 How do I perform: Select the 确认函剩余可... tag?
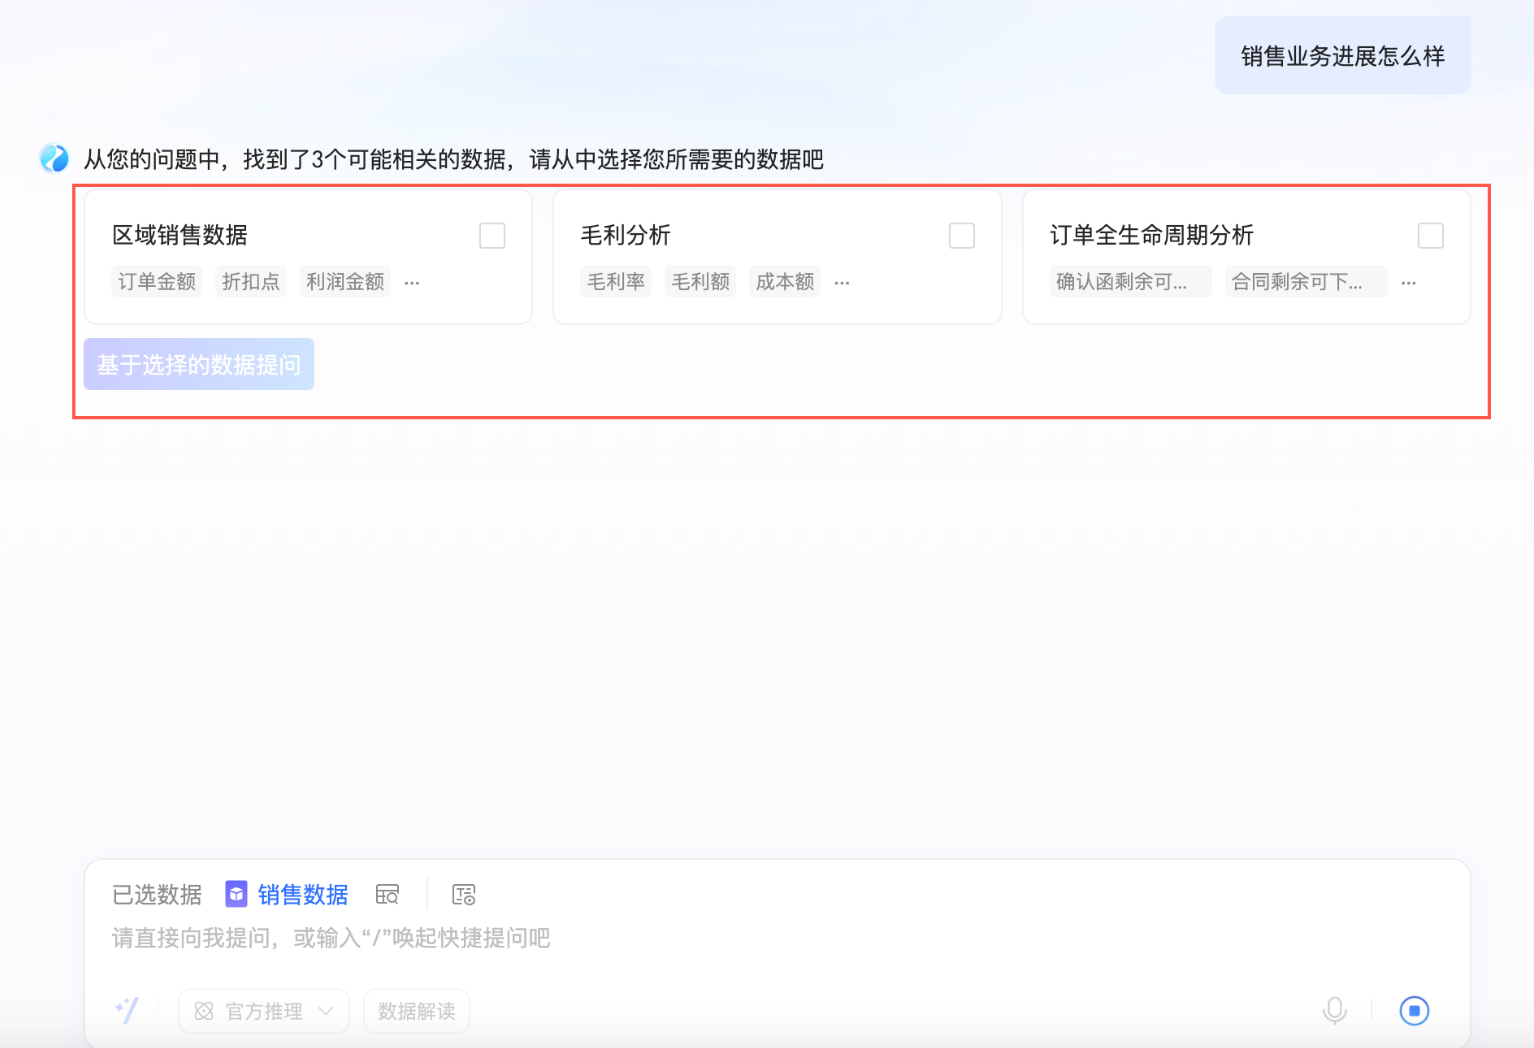[x=1131, y=282]
